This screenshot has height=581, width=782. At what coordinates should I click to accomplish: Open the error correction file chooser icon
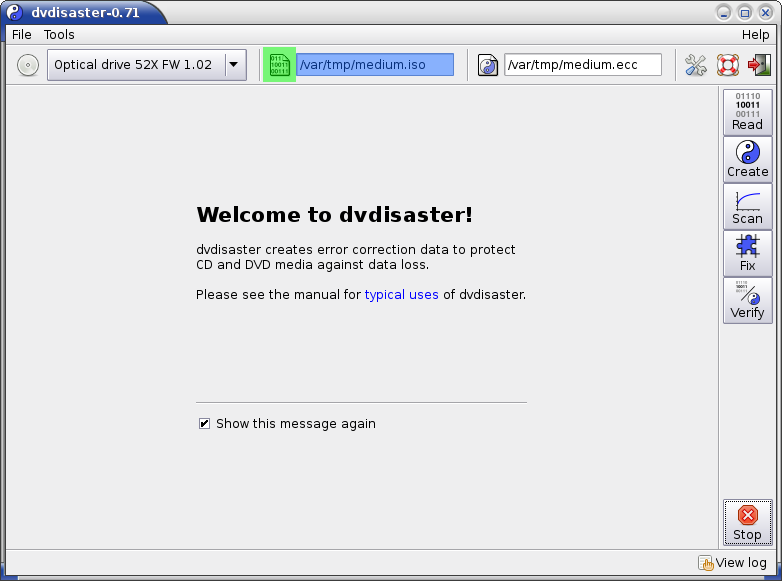pyautogui.click(x=488, y=65)
